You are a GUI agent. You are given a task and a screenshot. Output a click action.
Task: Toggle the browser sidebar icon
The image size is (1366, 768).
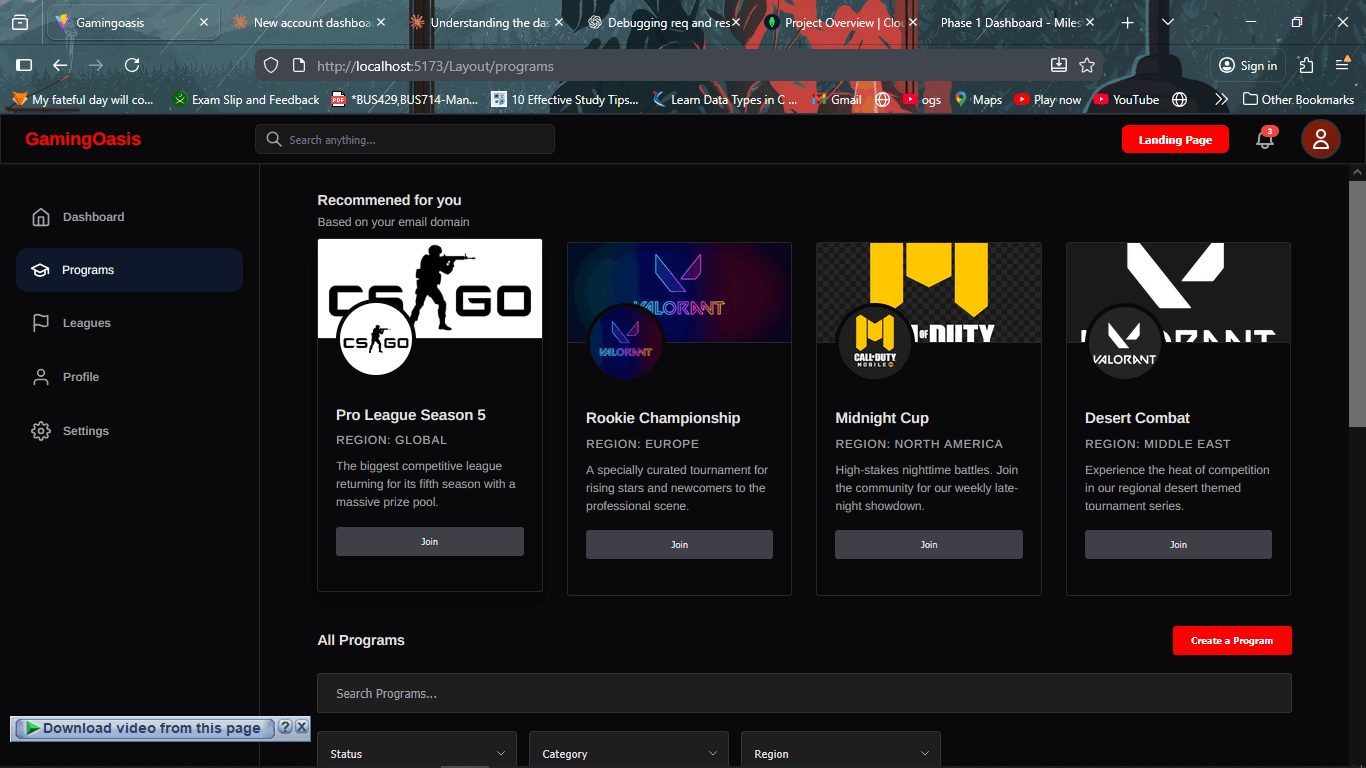pos(24,65)
